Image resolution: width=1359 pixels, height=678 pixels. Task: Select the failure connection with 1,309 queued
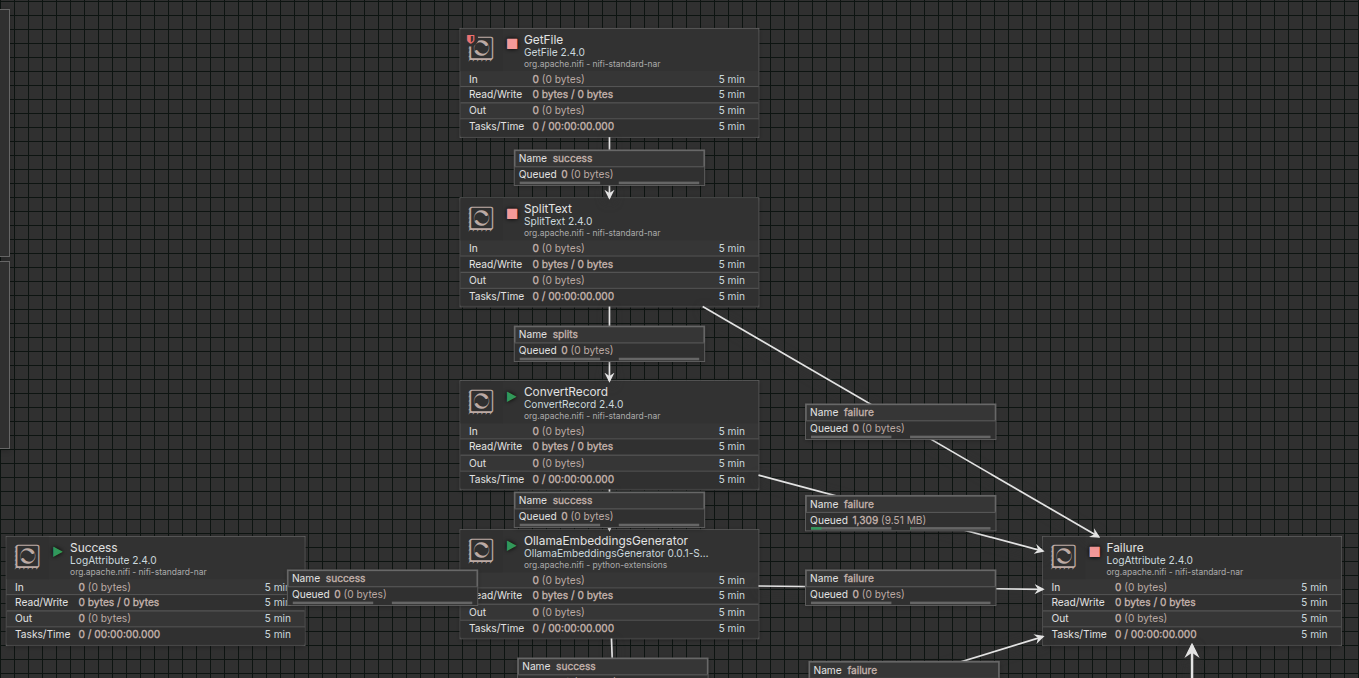click(900, 512)
